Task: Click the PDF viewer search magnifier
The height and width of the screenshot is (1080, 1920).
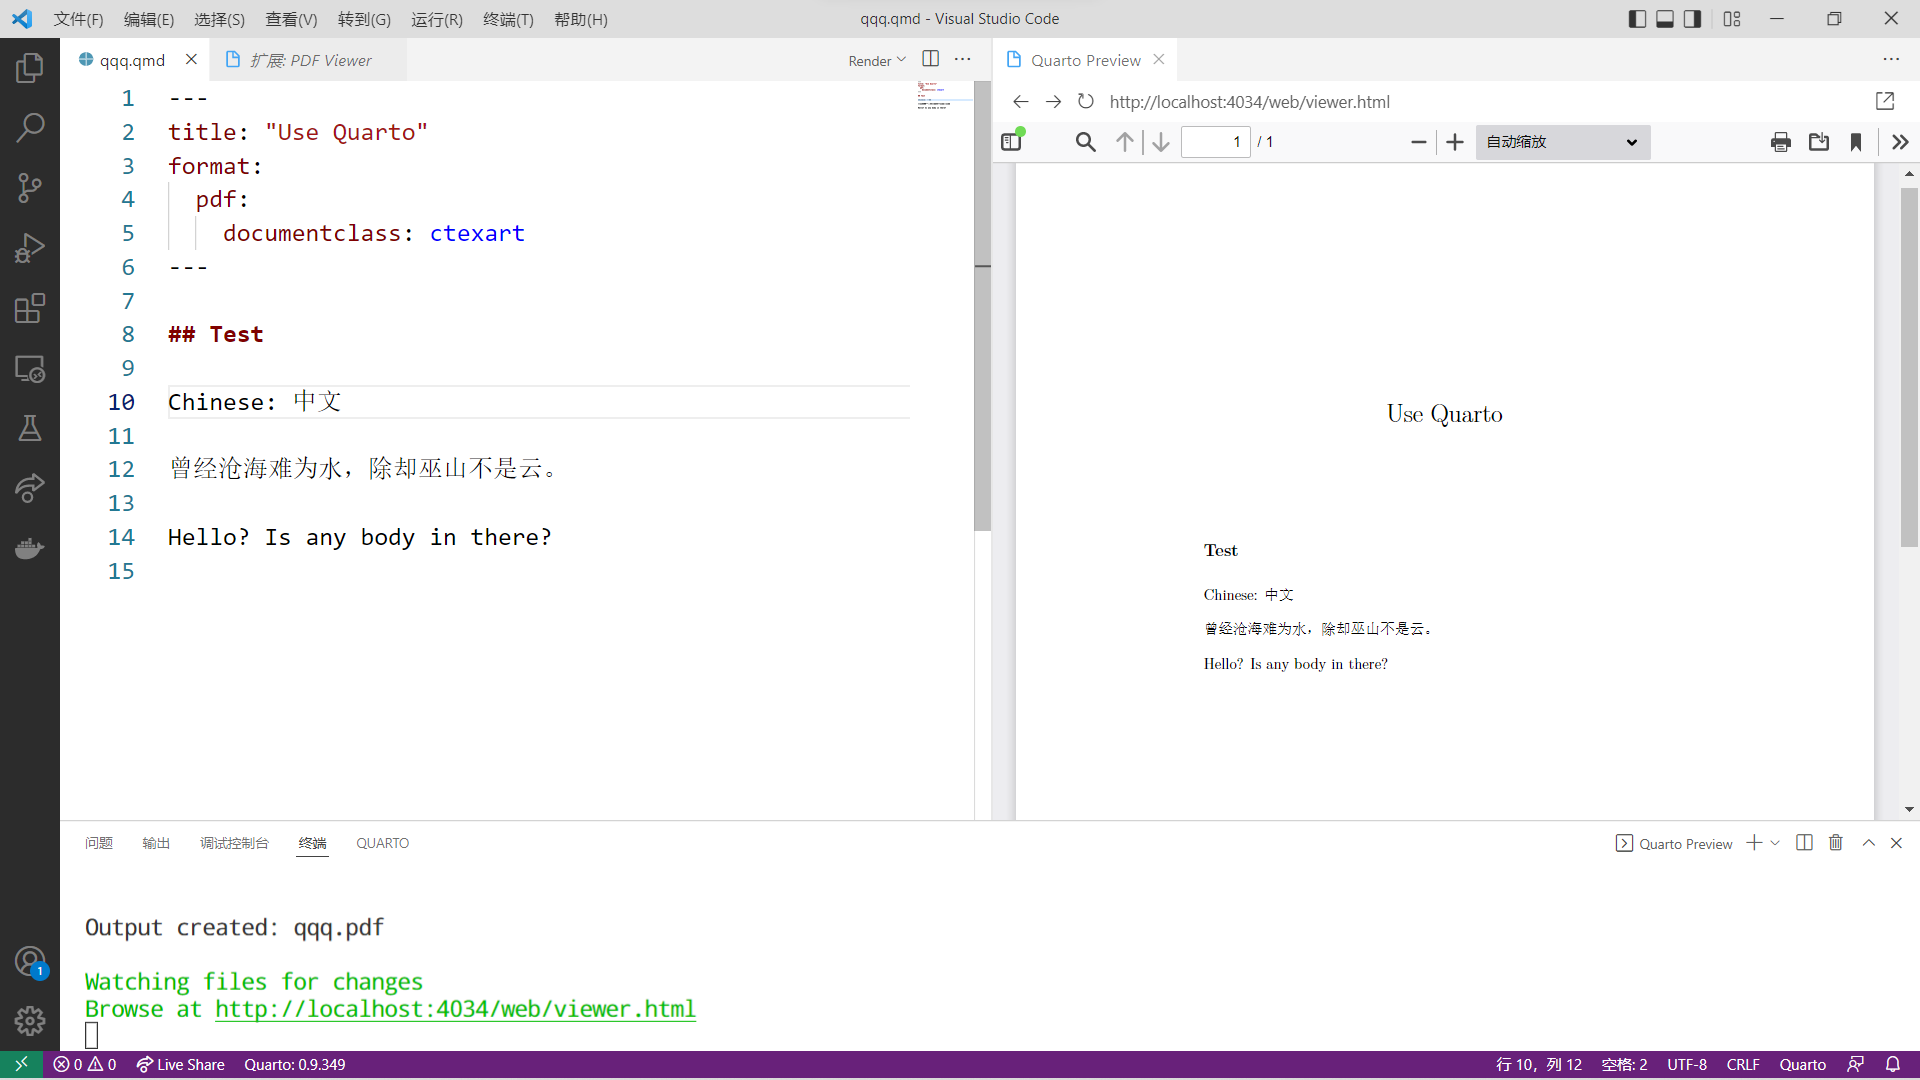Action: (x=1085, y=142)
